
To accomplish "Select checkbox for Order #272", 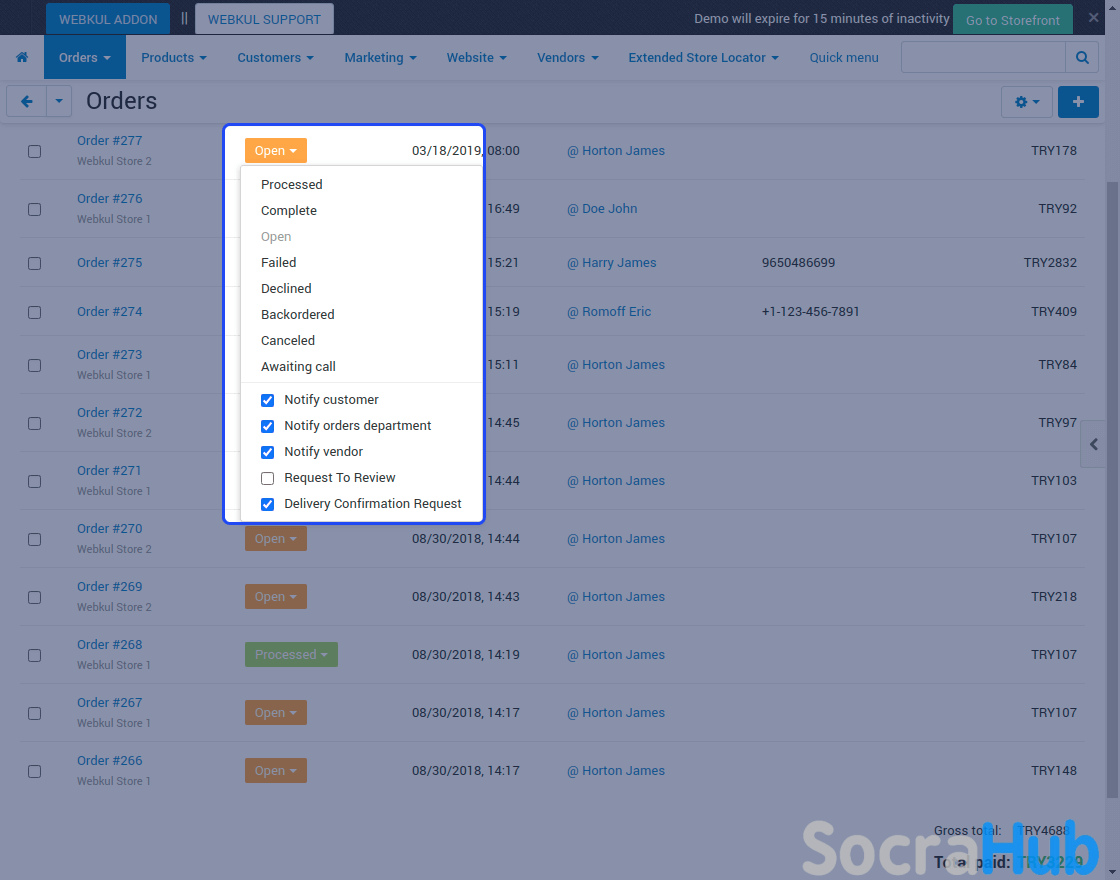I will click(x=34, y=424).
